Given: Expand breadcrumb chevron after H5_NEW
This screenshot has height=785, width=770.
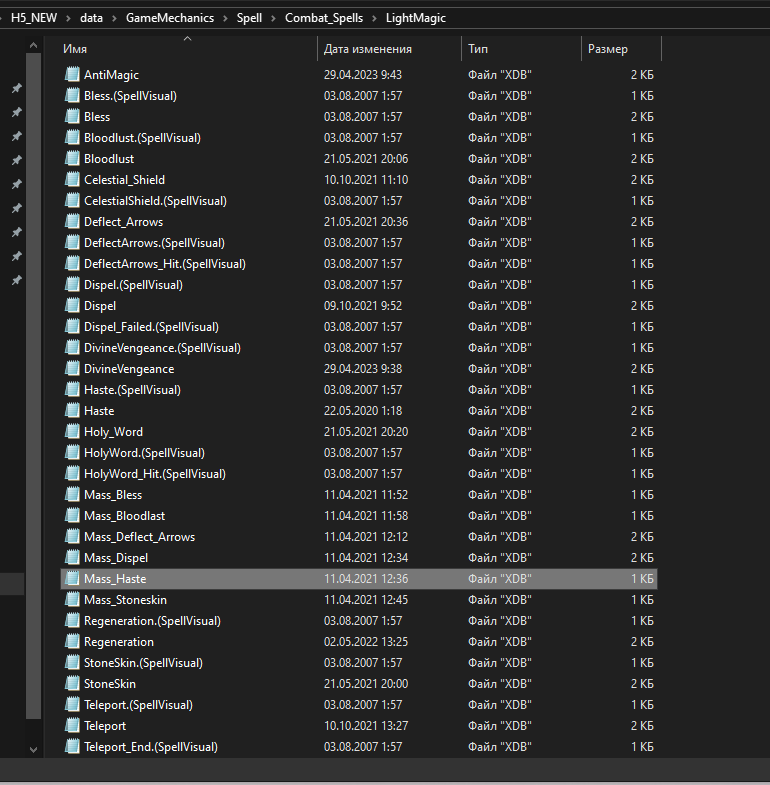Looking at the screenshot, I should 68,19.
